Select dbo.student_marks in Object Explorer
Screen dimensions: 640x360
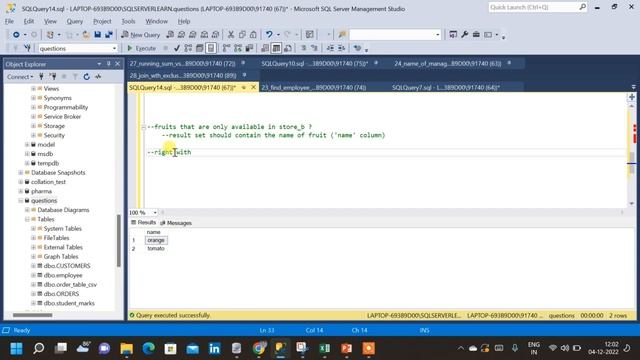[69, 303]
